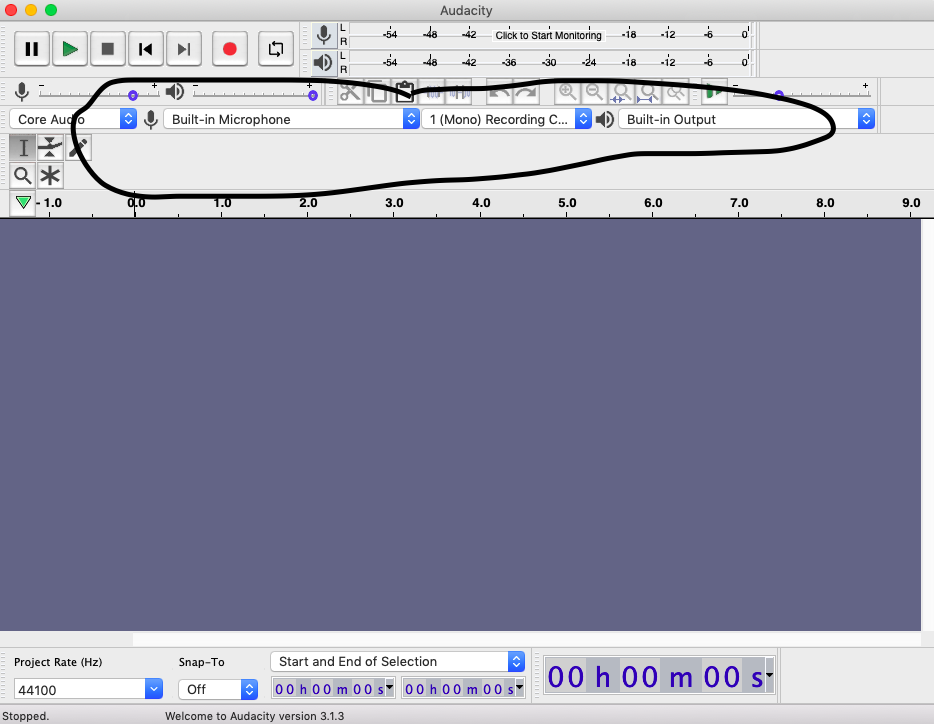Click the green timeline options triangle
This screenshot has width=934, height=724.
pyautogui.click(x=23, y=203)
